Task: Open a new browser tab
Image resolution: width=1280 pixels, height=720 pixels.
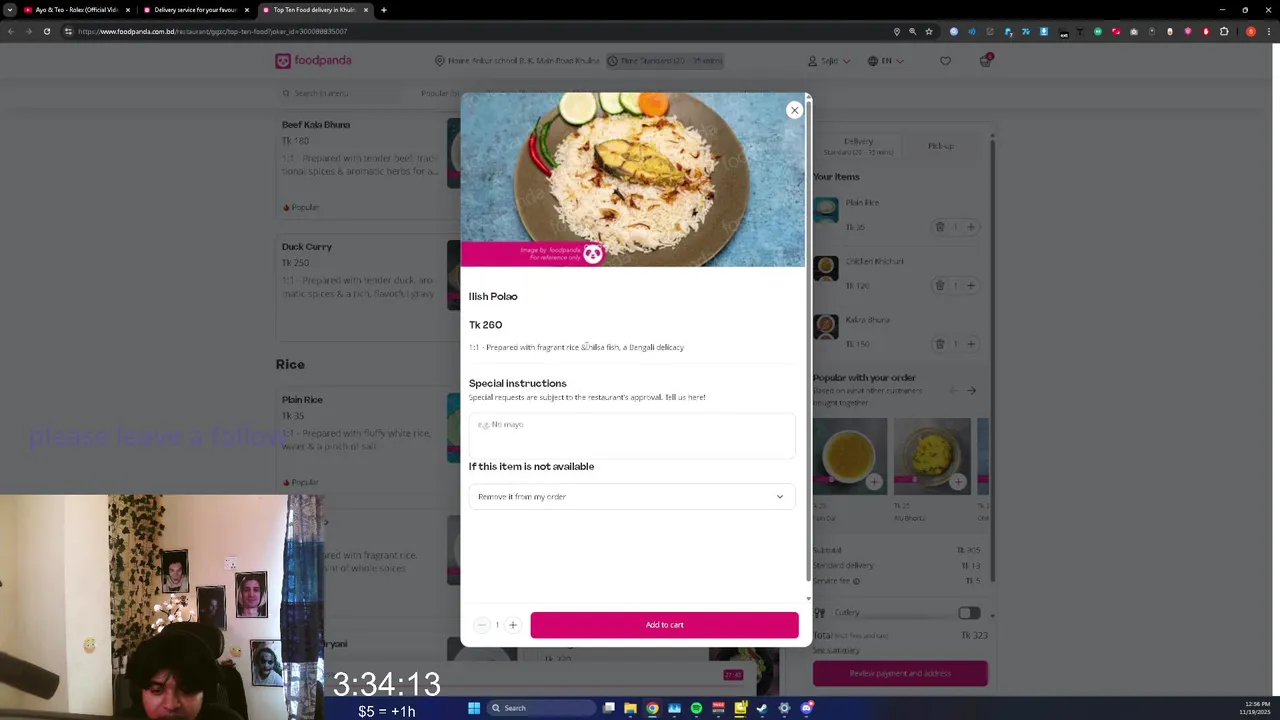Action: 384,10
